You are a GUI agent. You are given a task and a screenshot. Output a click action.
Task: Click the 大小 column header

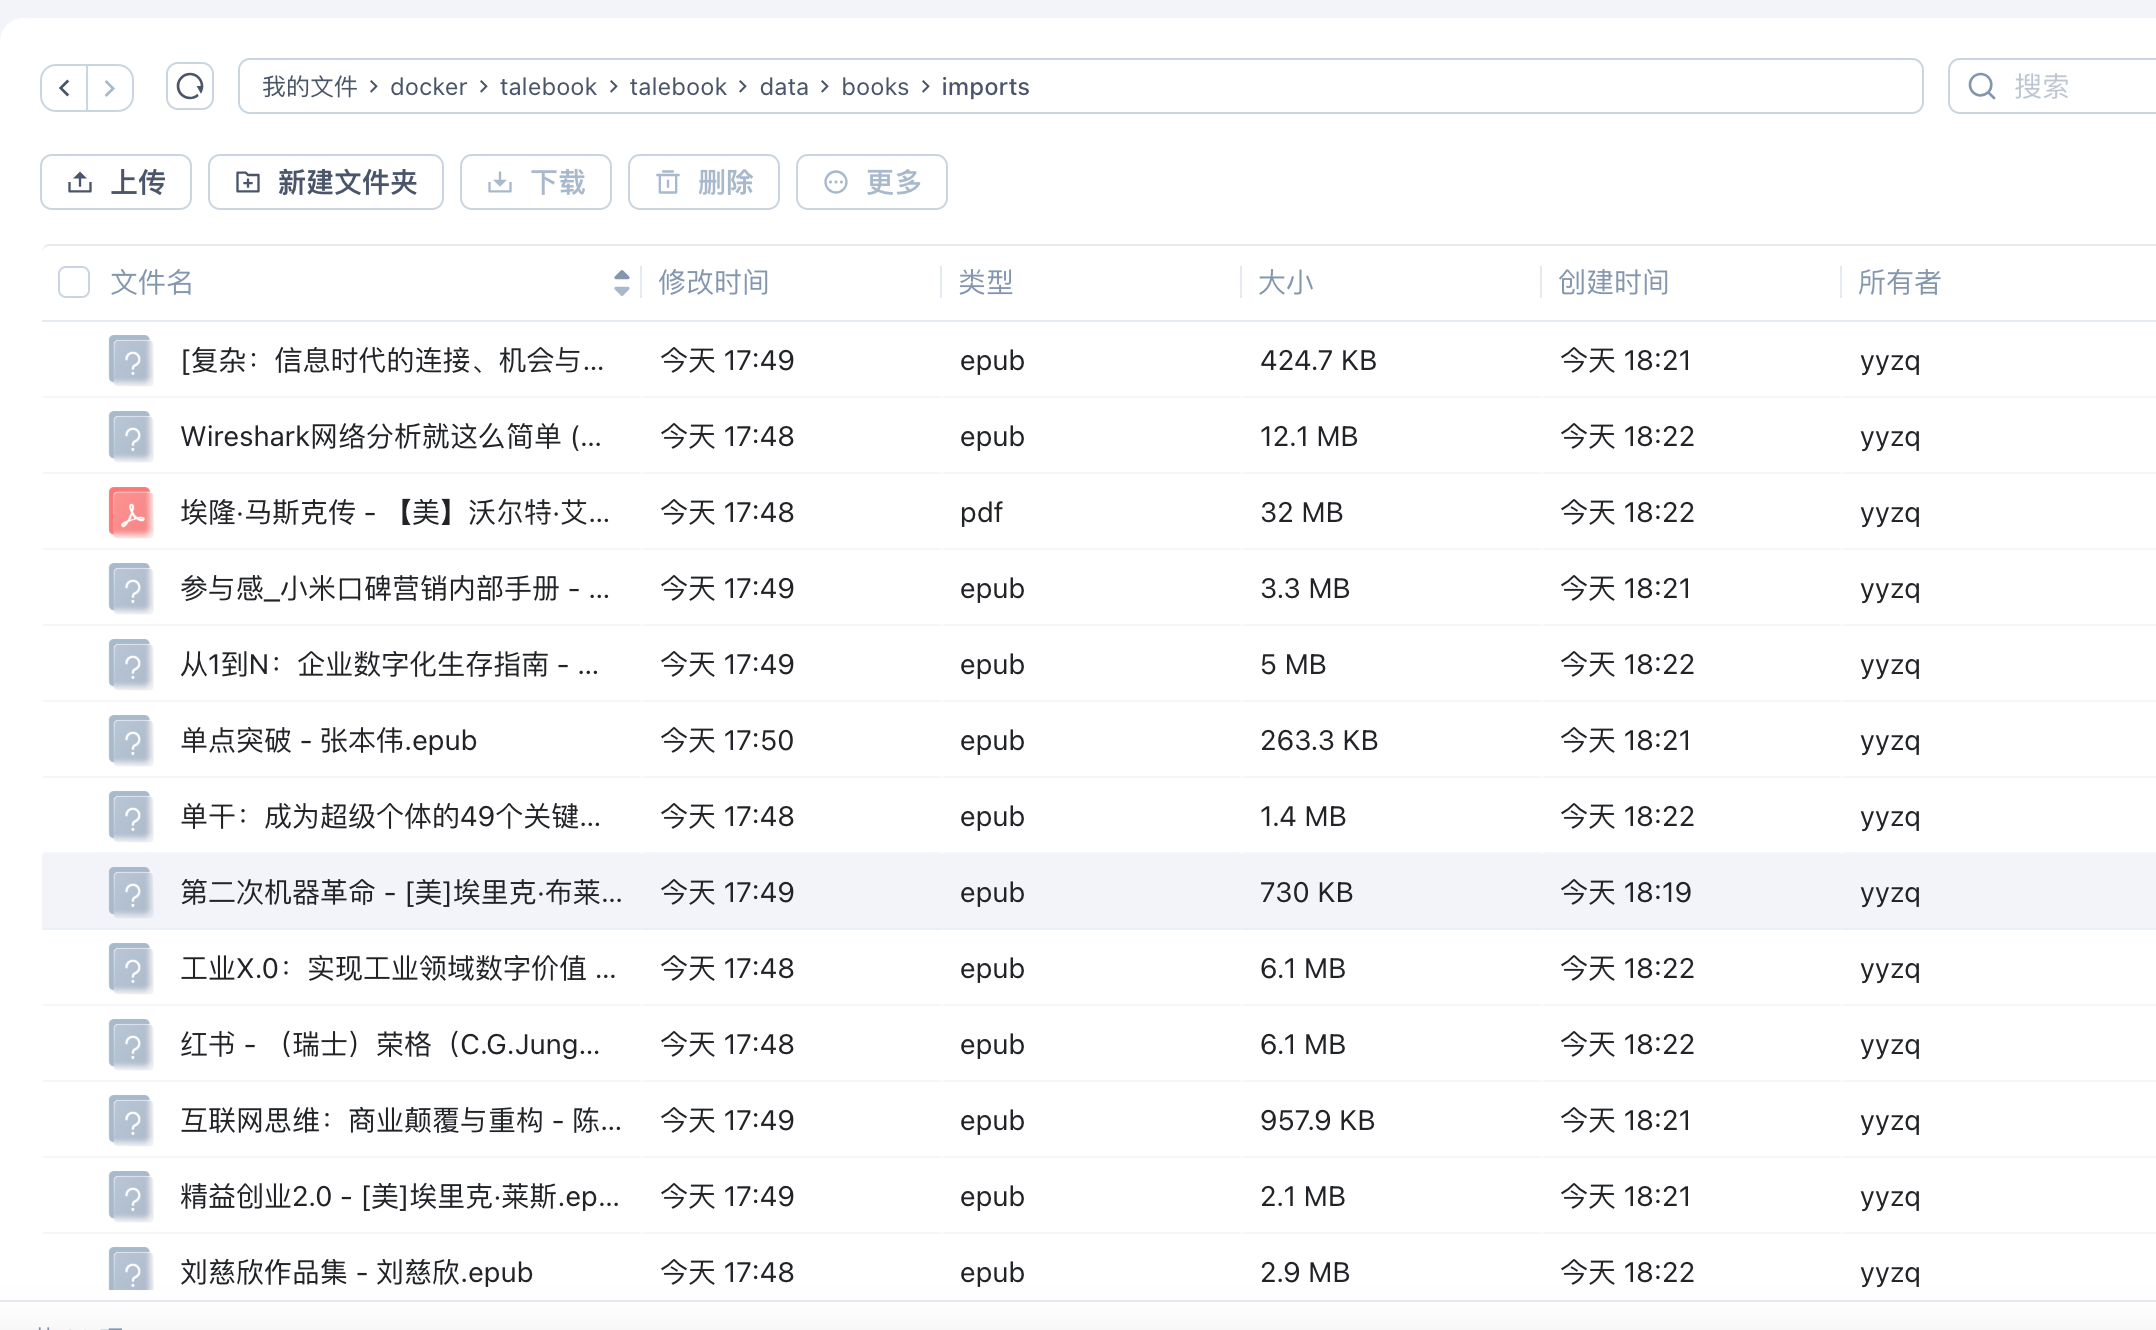tap(1286, 282)
